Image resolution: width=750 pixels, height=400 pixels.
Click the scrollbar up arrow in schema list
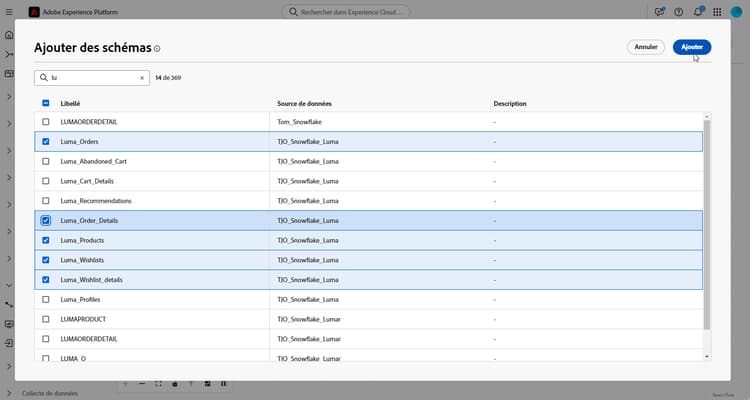click(707, 116)
